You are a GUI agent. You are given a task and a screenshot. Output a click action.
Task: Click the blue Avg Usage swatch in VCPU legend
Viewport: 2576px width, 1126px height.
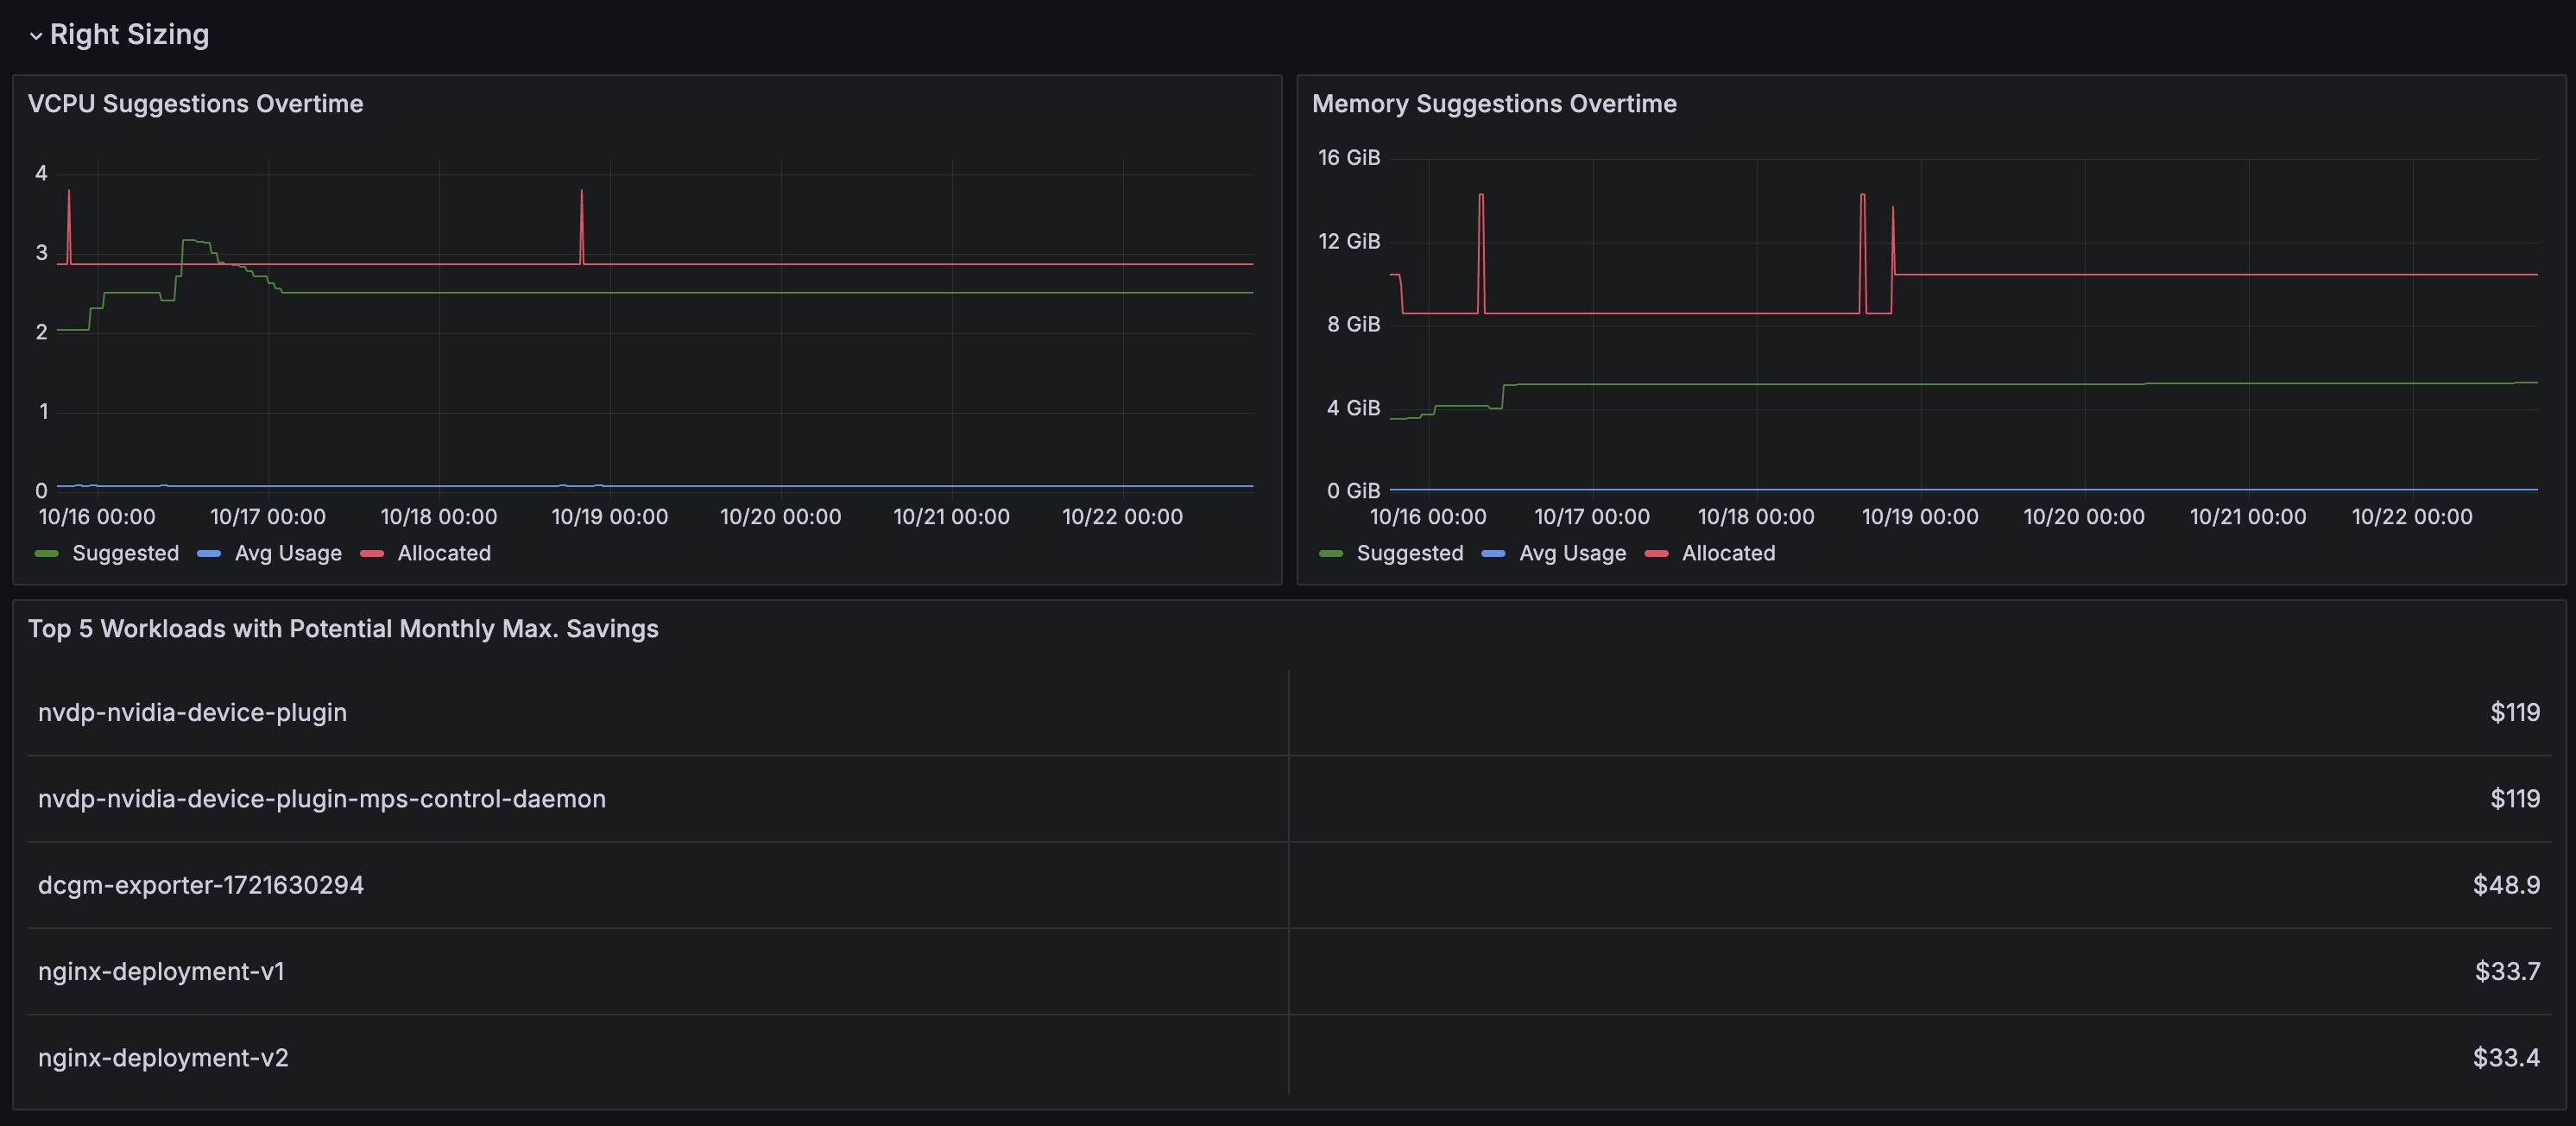[x=209, y=554]
